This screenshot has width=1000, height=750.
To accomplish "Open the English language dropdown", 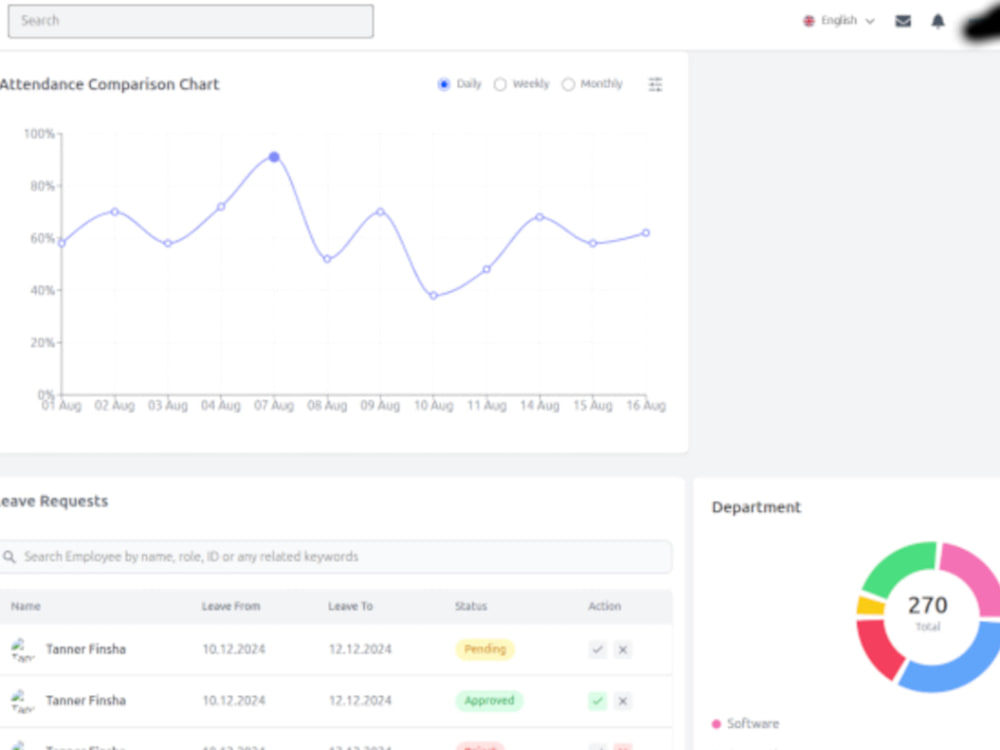I will [839, 21].
